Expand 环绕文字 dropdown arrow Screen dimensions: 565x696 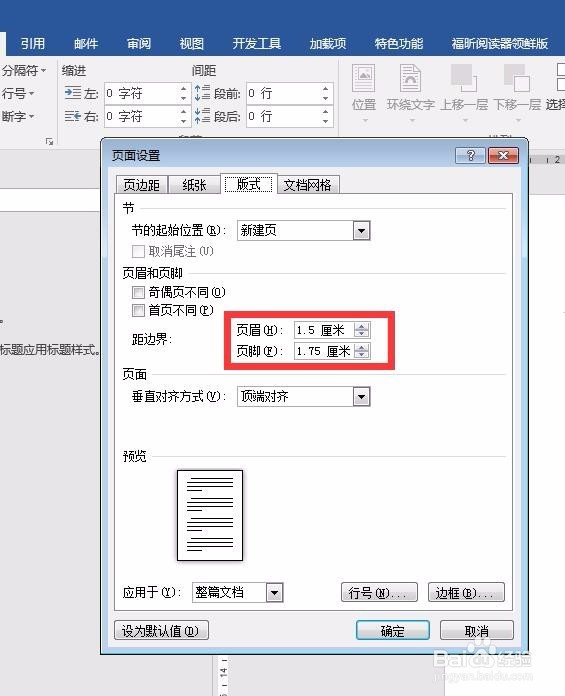click(x=412, y=121)
